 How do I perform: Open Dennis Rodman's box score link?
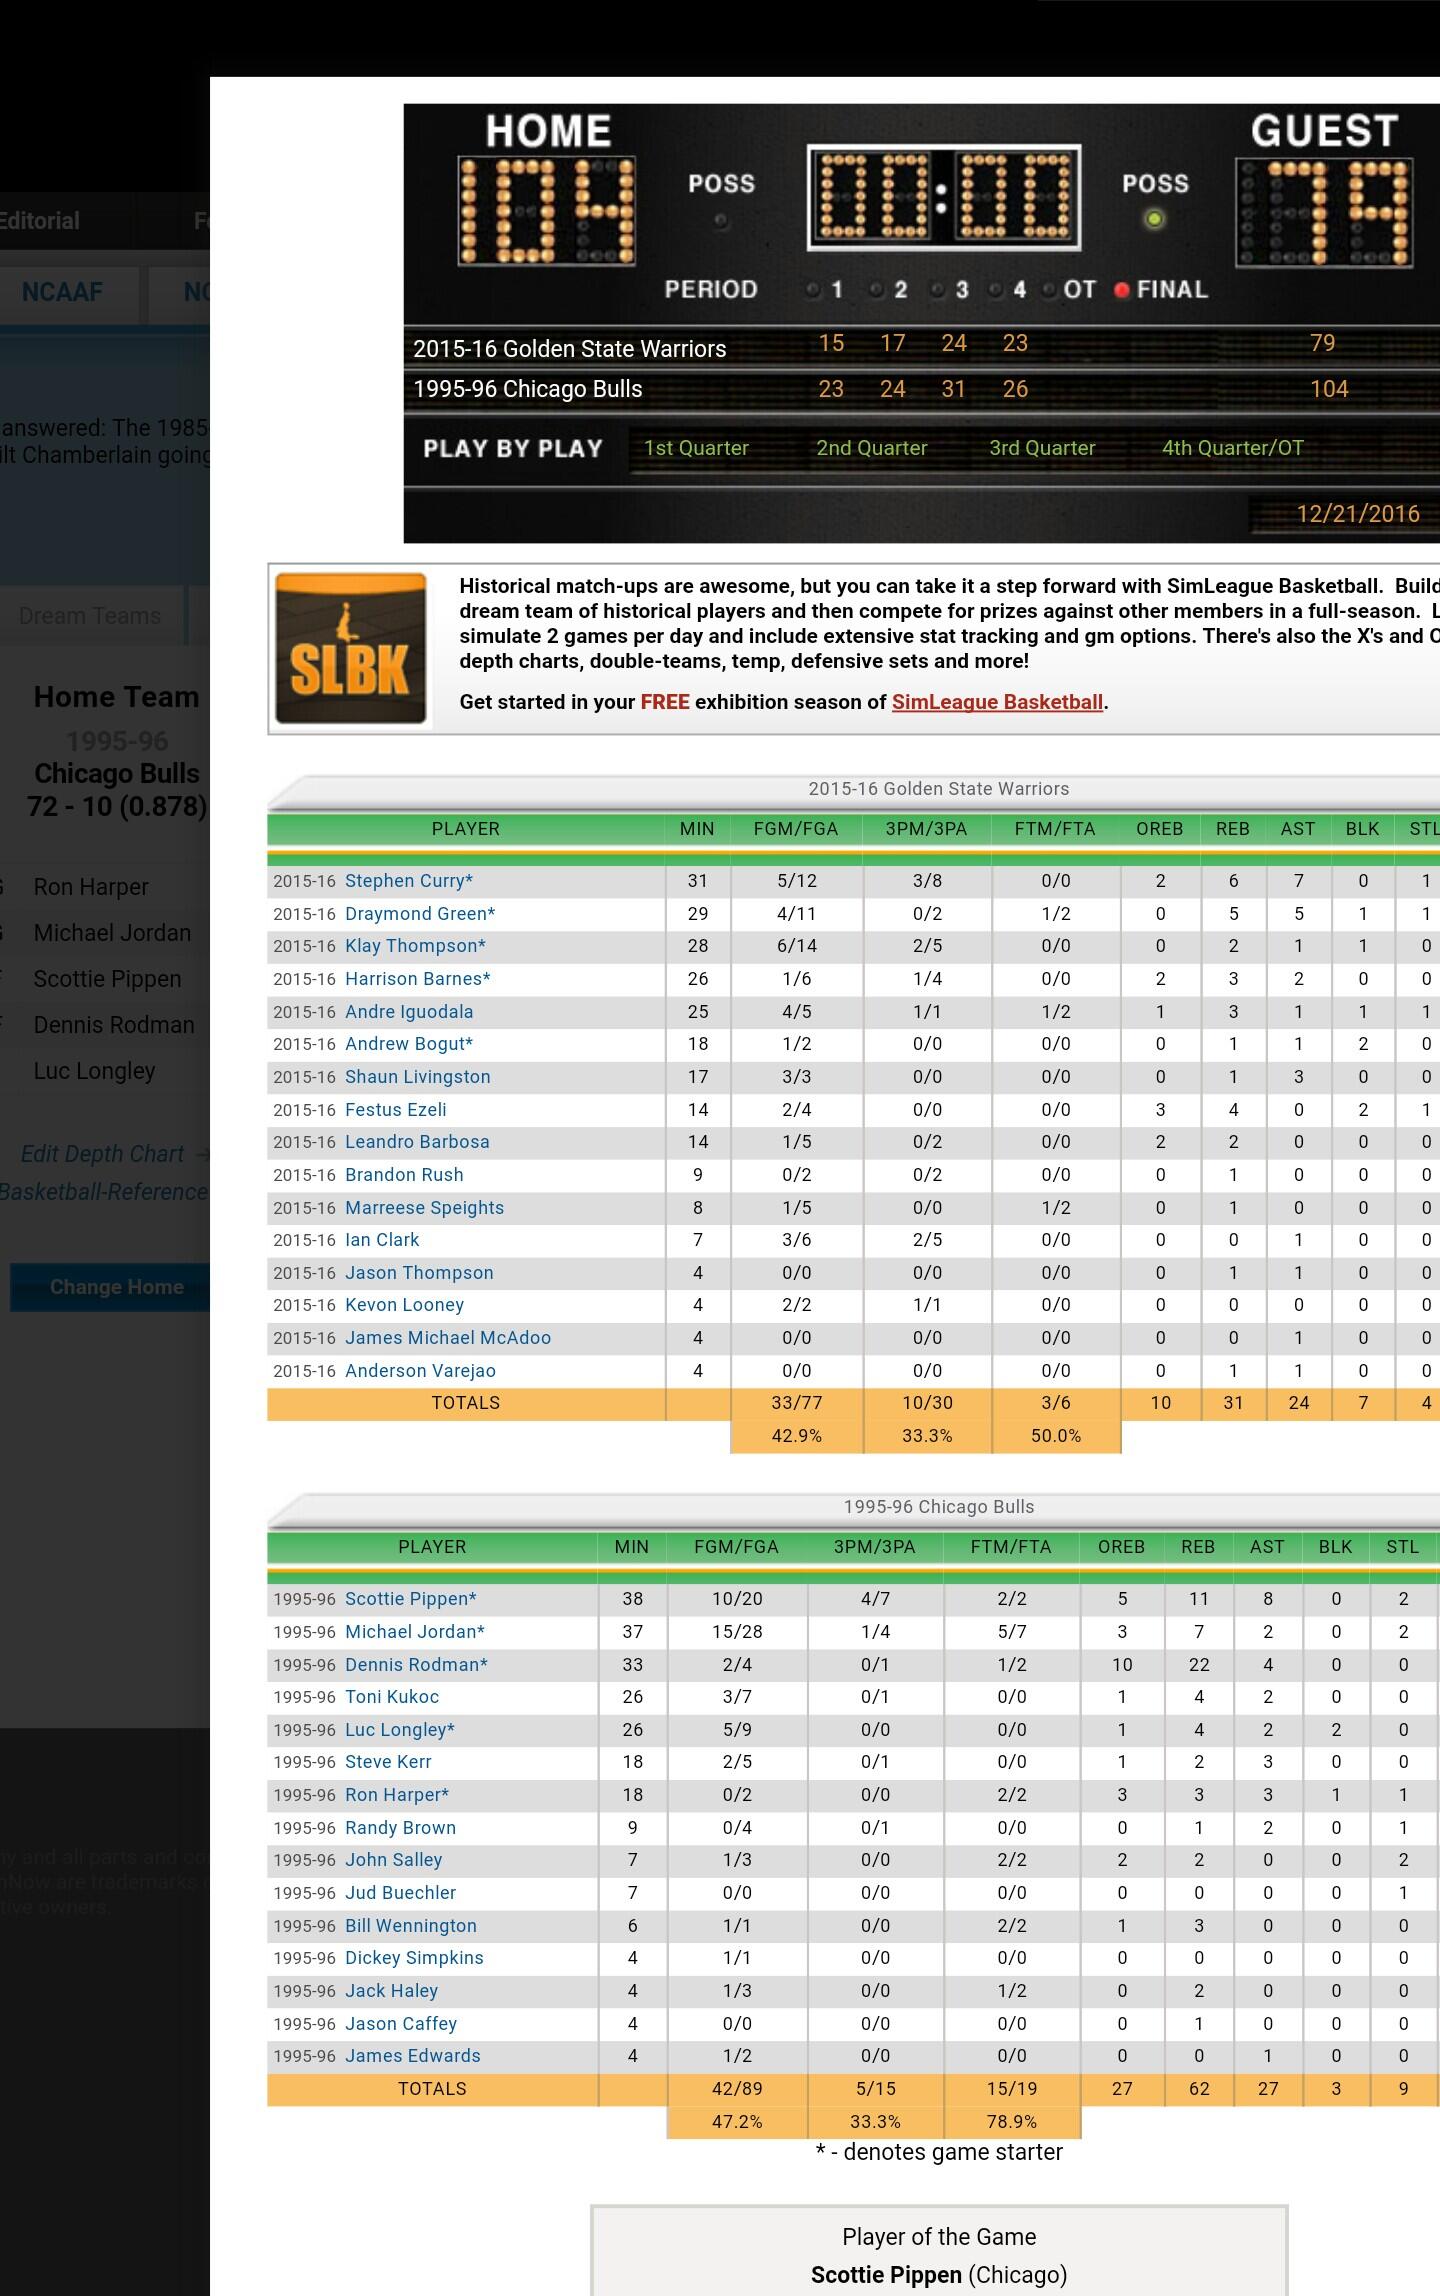tap(416, 1665)
